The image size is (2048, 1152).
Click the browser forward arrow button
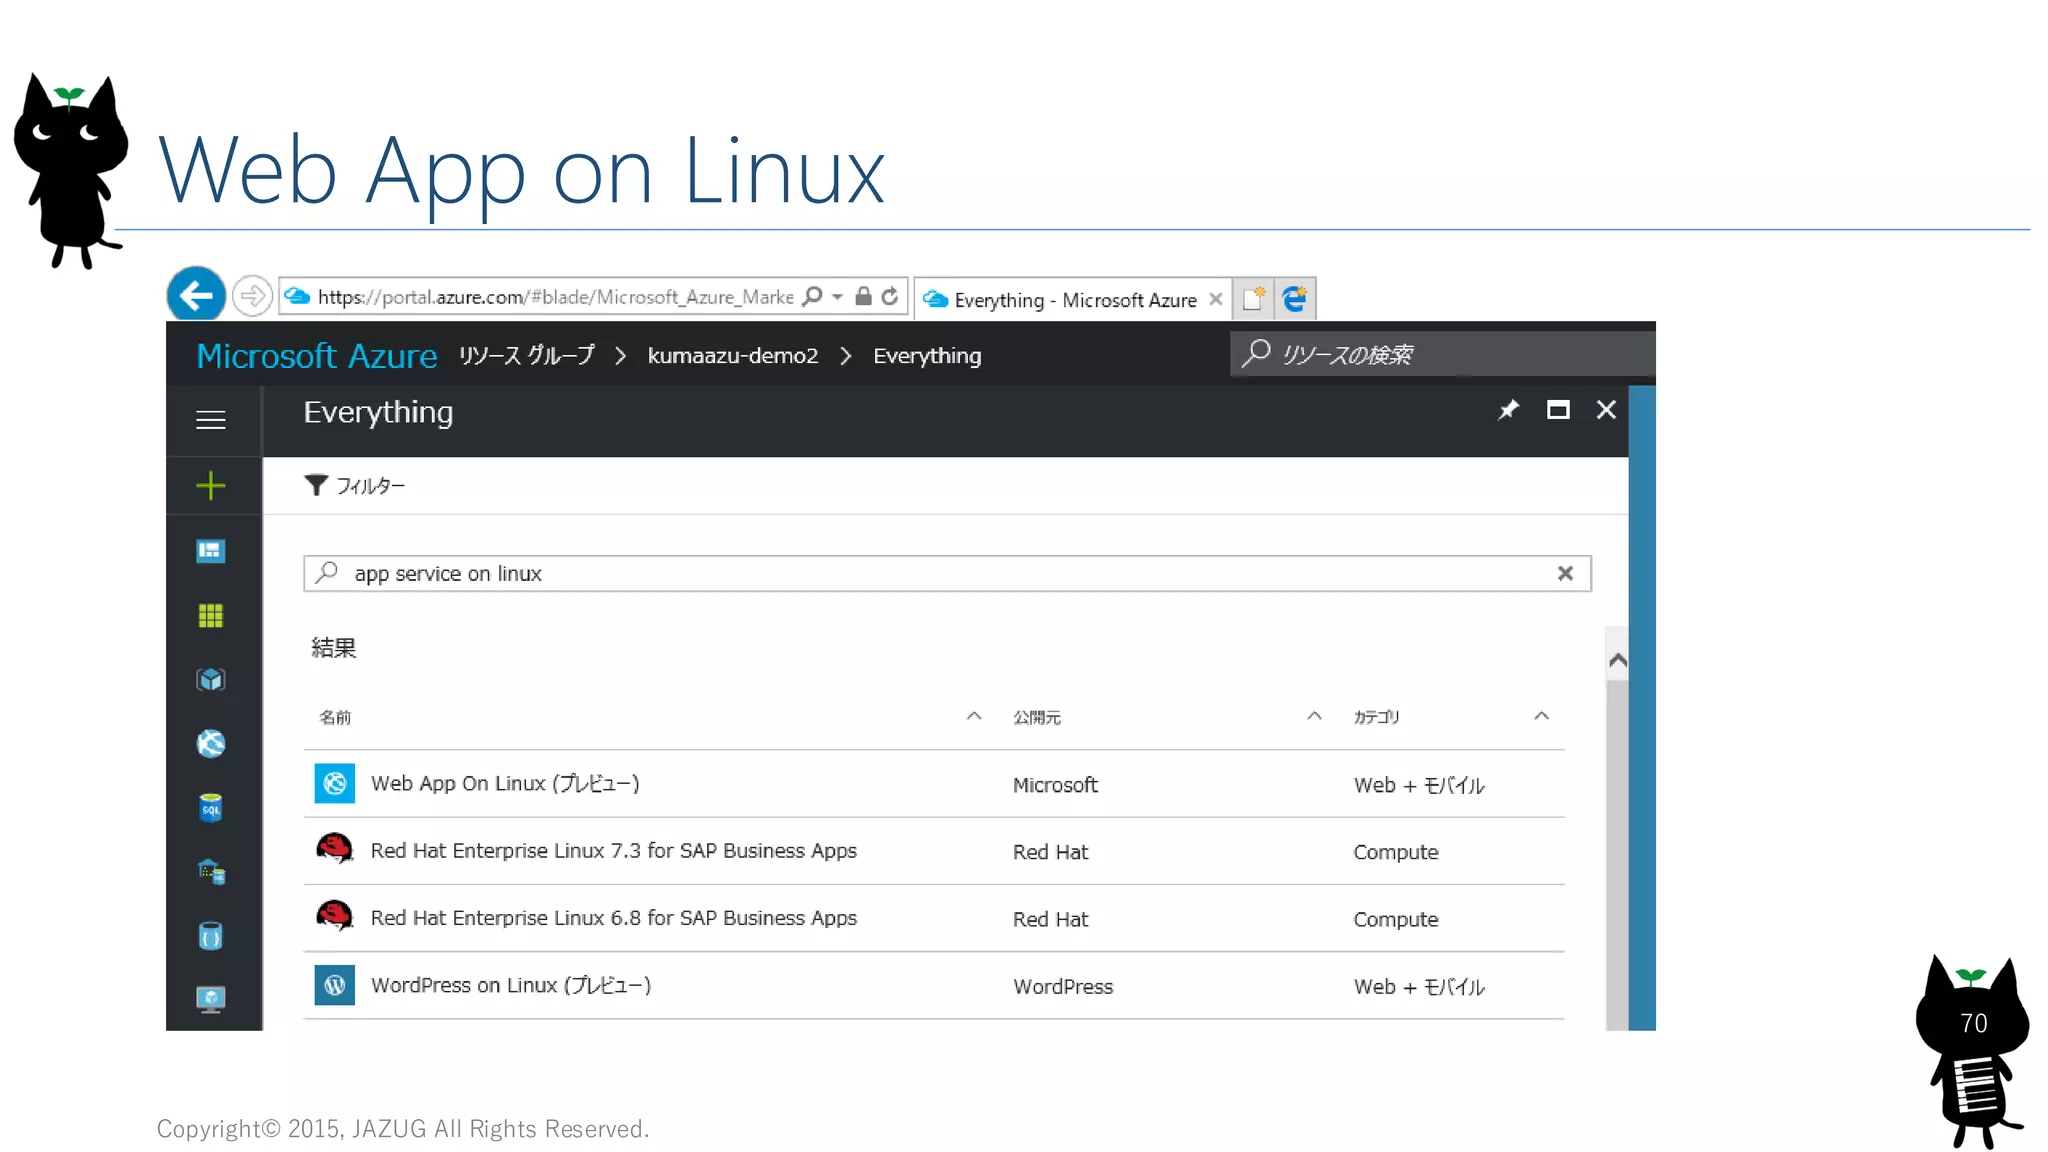(x=252, y=296)
